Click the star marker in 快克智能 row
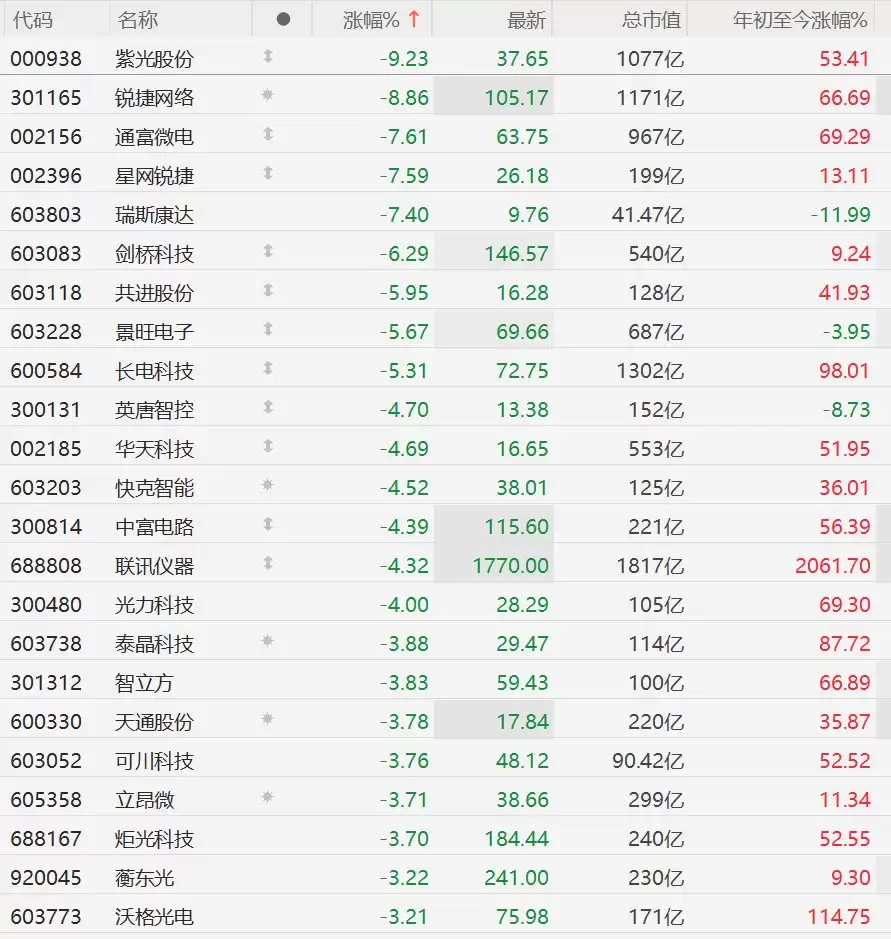The image size is (891, 939). pos(268,484)
